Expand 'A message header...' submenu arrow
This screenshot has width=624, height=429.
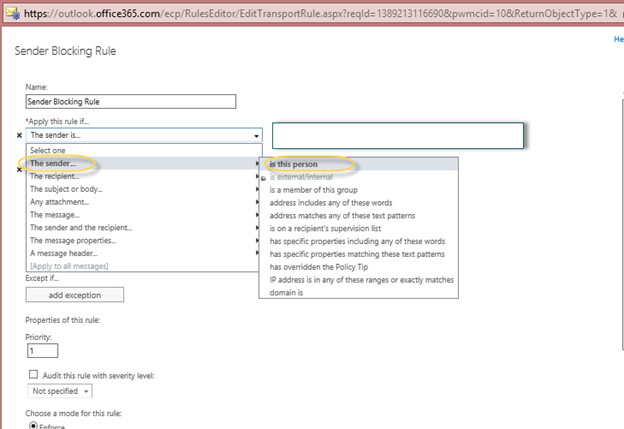point(257,253)
